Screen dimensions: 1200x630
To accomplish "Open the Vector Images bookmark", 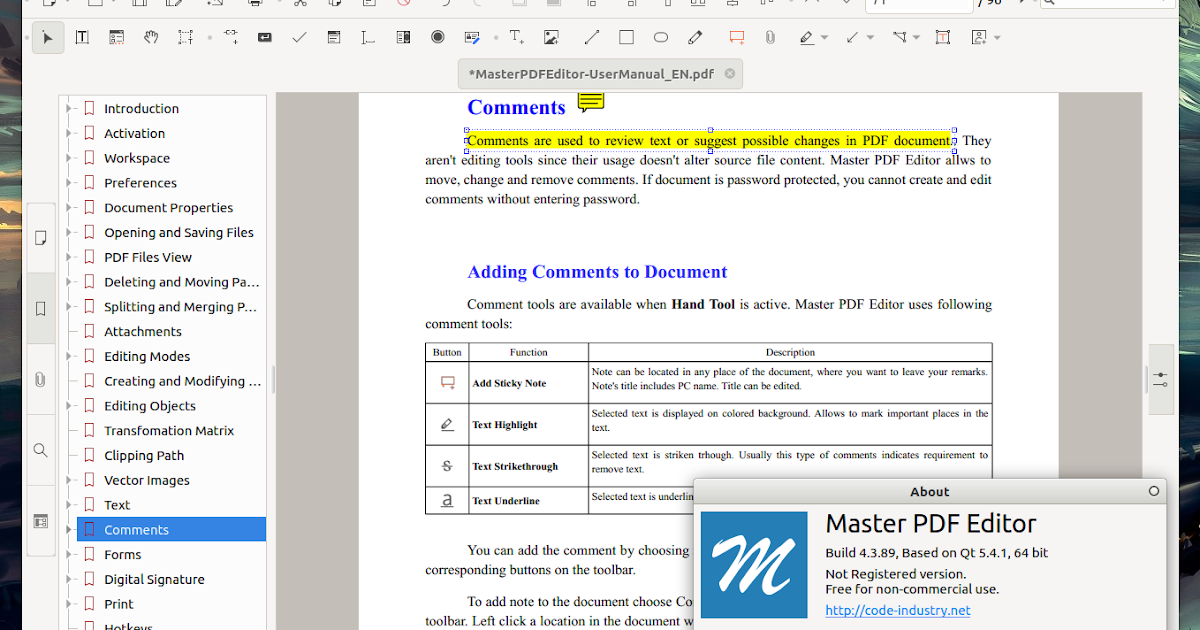I will pos(147,480).
